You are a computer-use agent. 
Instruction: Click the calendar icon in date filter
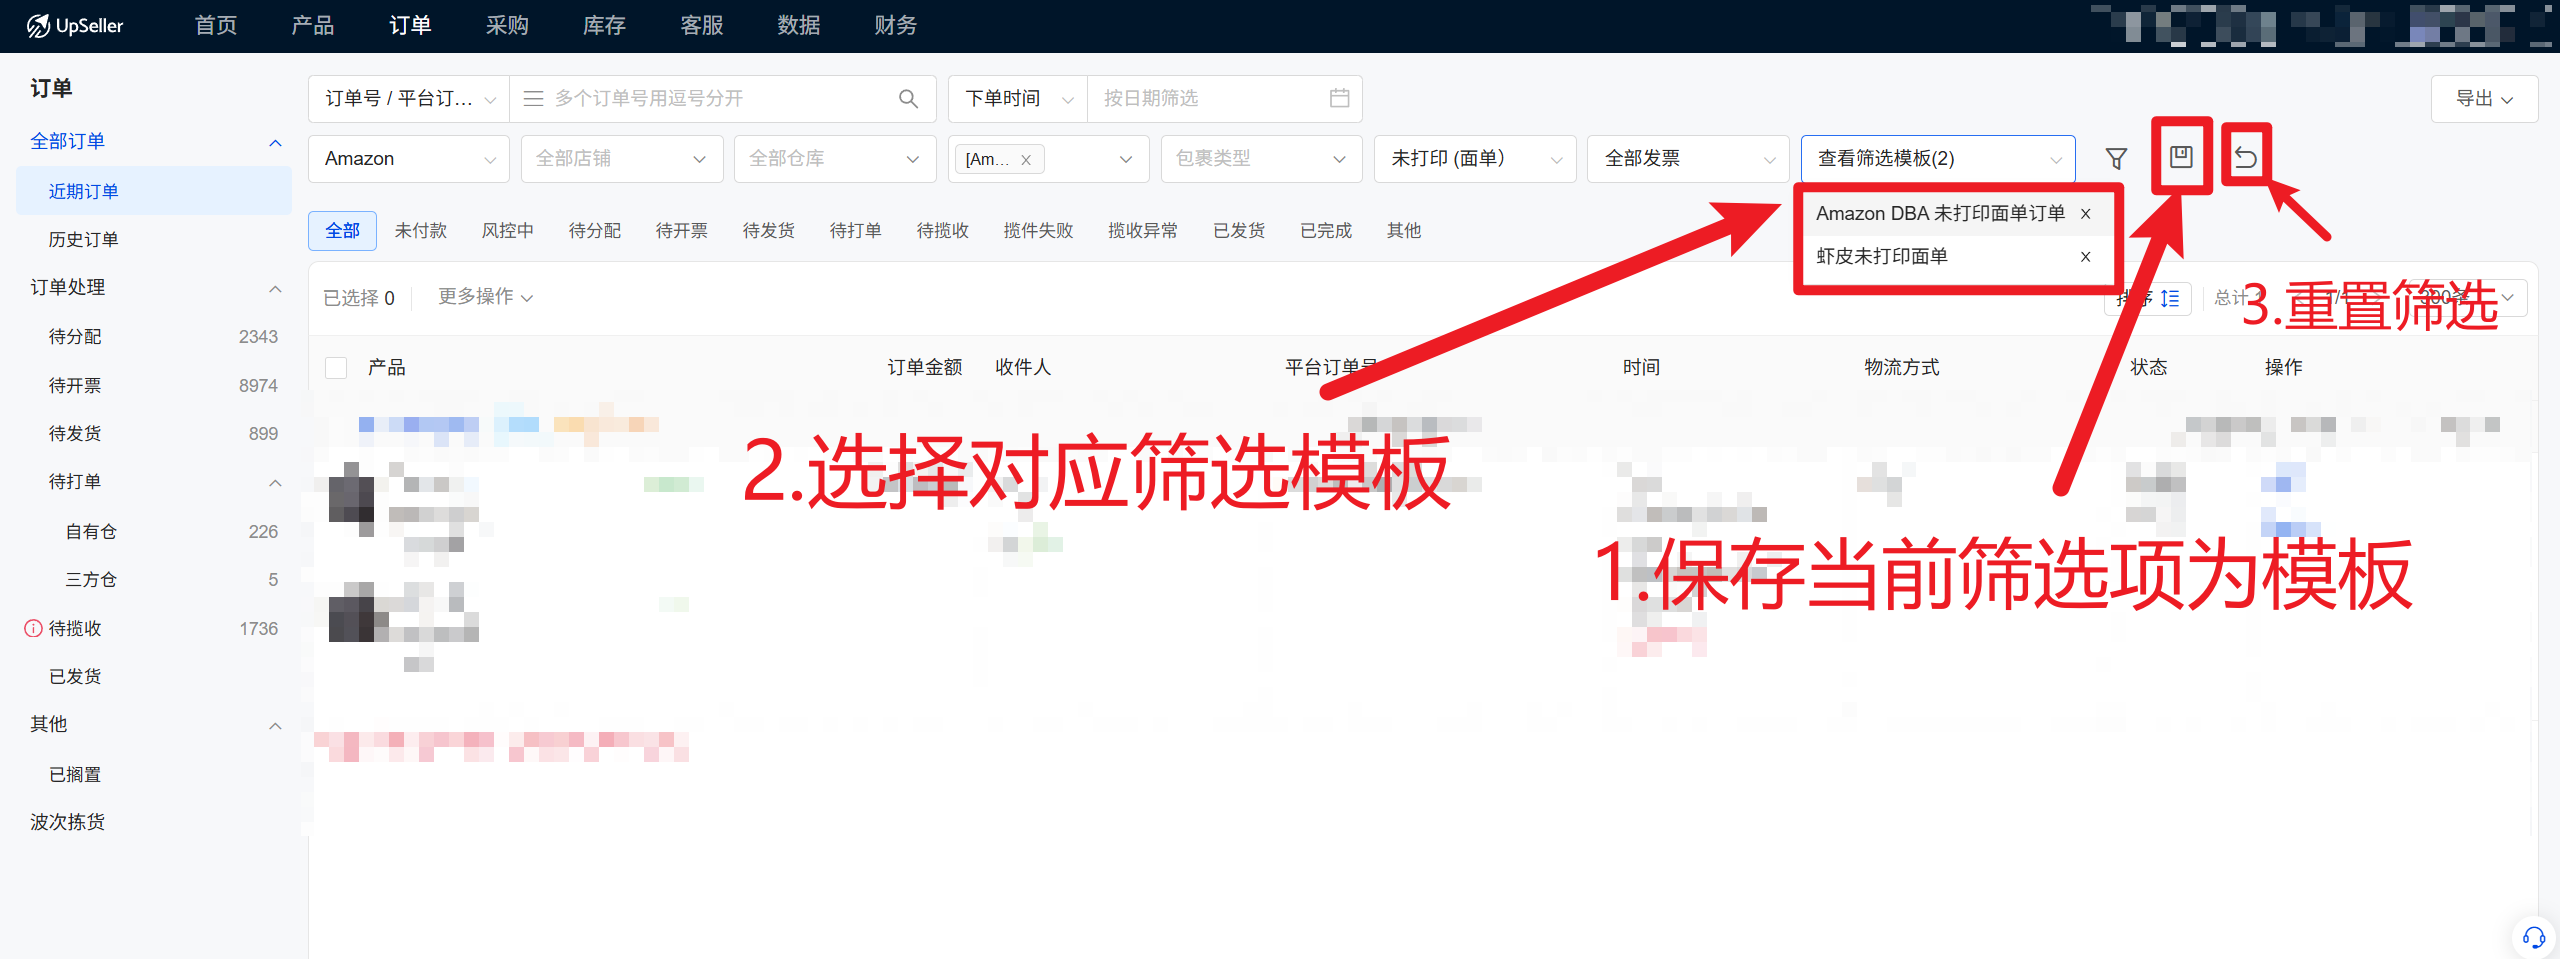coord(1339,98)
